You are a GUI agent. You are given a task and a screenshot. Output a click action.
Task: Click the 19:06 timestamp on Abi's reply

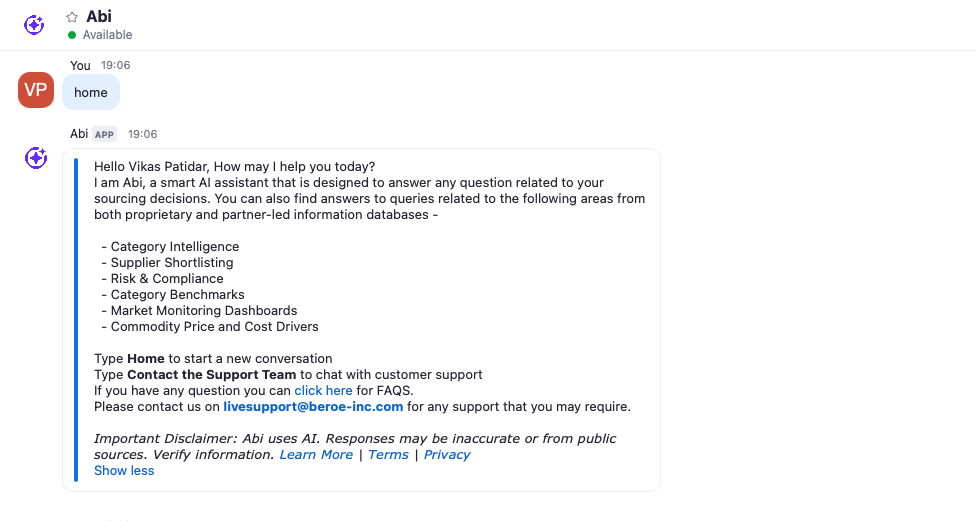click(142, 134)
